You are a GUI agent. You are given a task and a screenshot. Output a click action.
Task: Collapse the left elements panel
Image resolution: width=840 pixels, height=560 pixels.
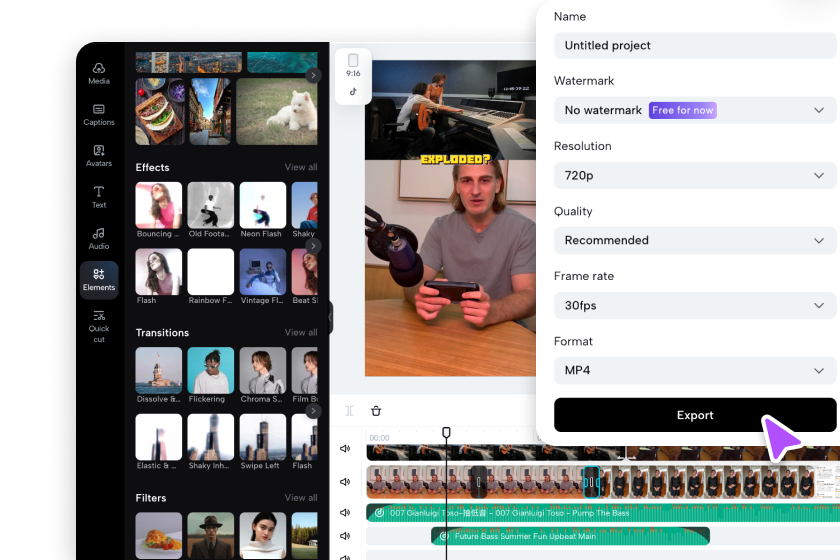(330, 317)
